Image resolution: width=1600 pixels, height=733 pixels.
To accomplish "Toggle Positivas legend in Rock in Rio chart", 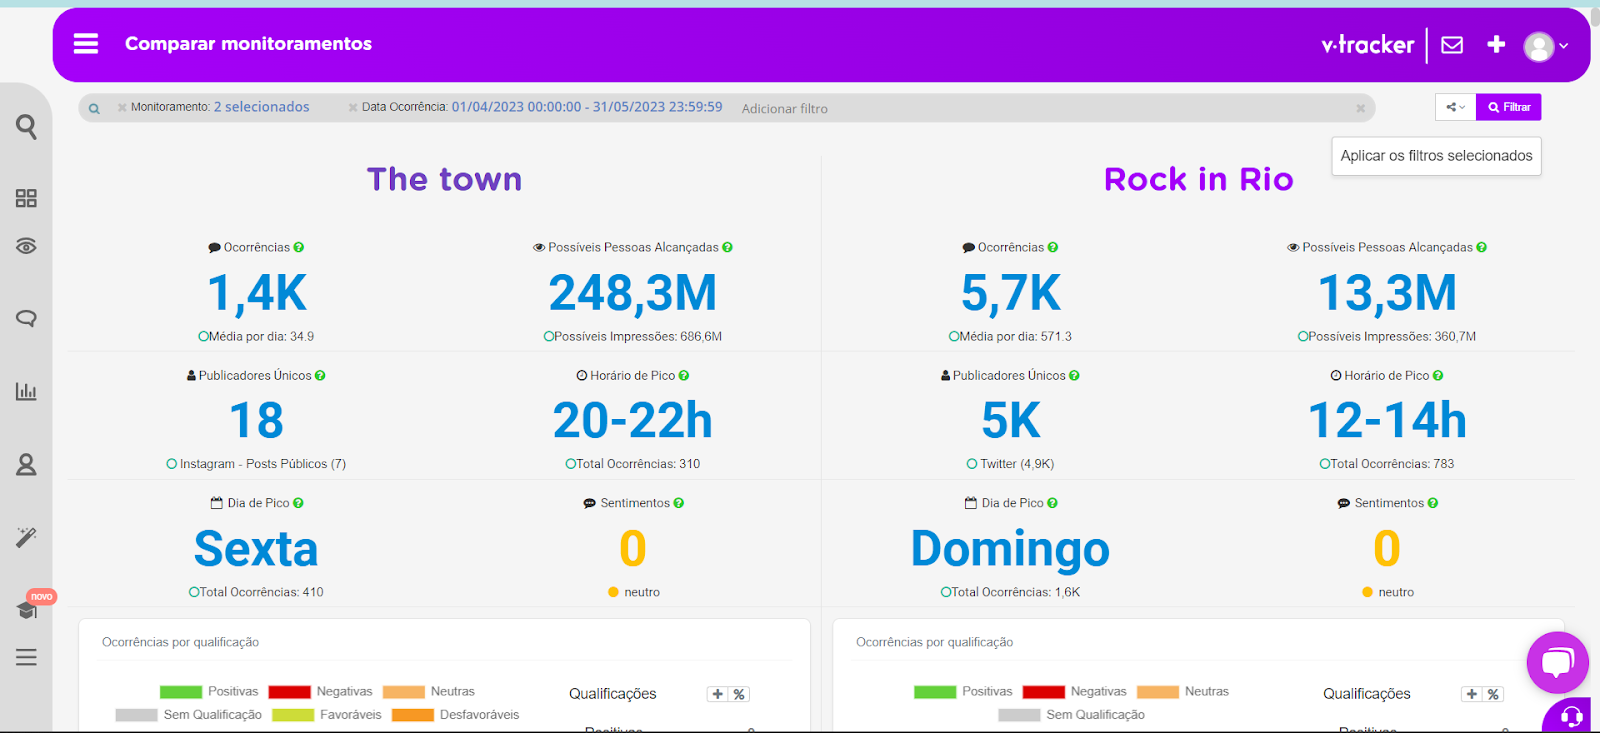I will (963, 692).
